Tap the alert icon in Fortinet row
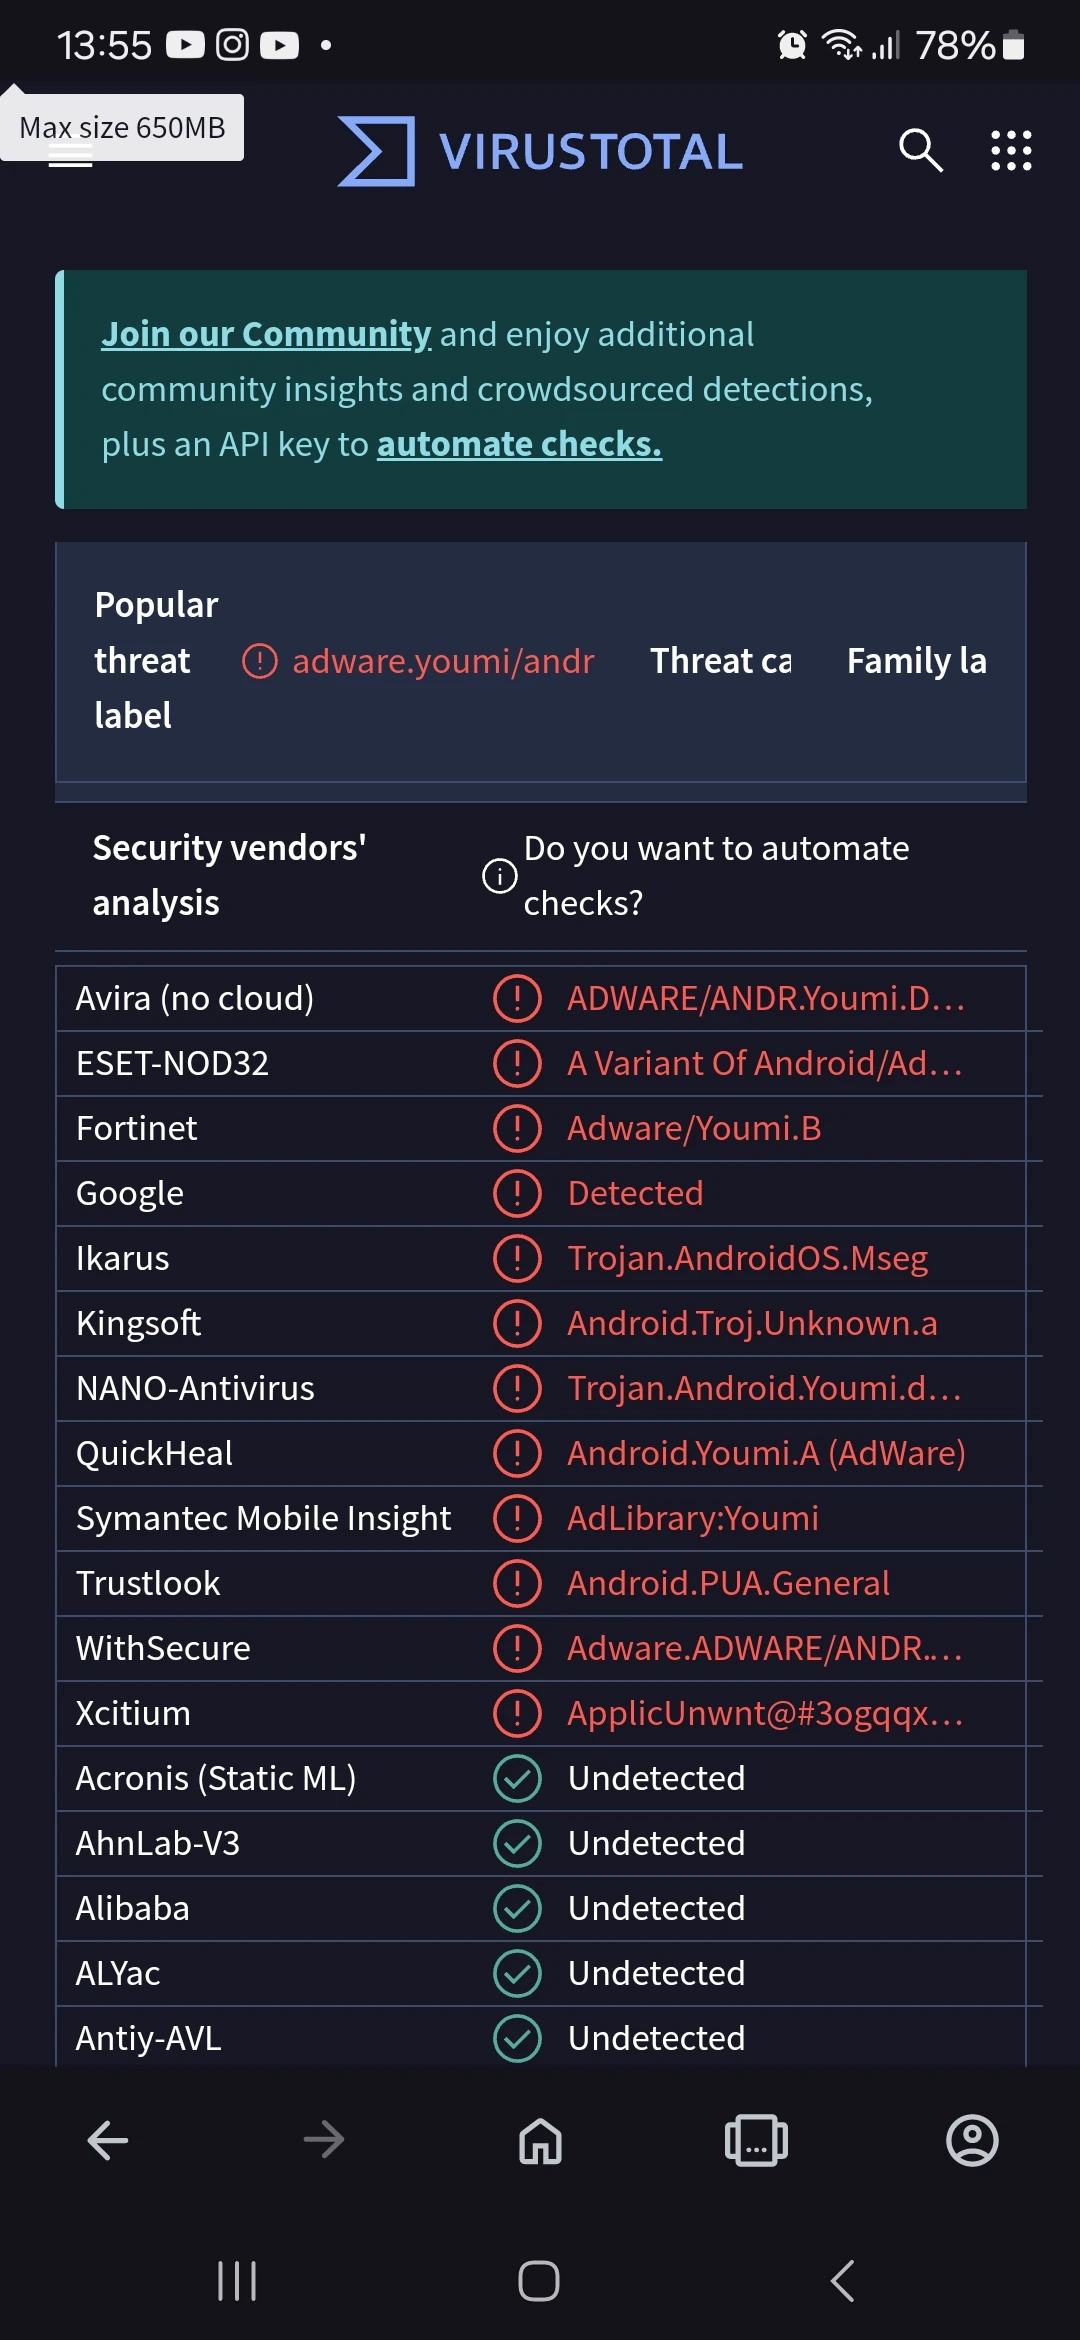1080x2340 pixels. (x=517, y=1128)
